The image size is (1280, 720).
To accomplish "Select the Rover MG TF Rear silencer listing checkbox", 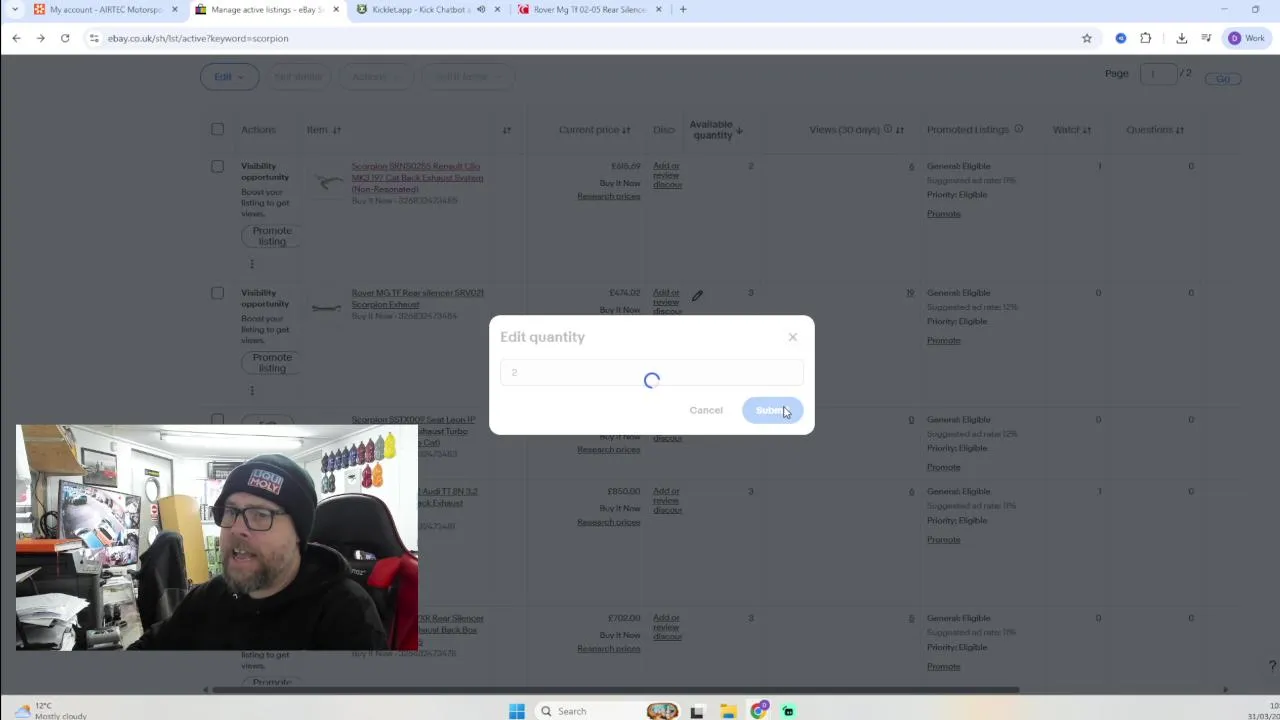I will (x=217, y=293).
